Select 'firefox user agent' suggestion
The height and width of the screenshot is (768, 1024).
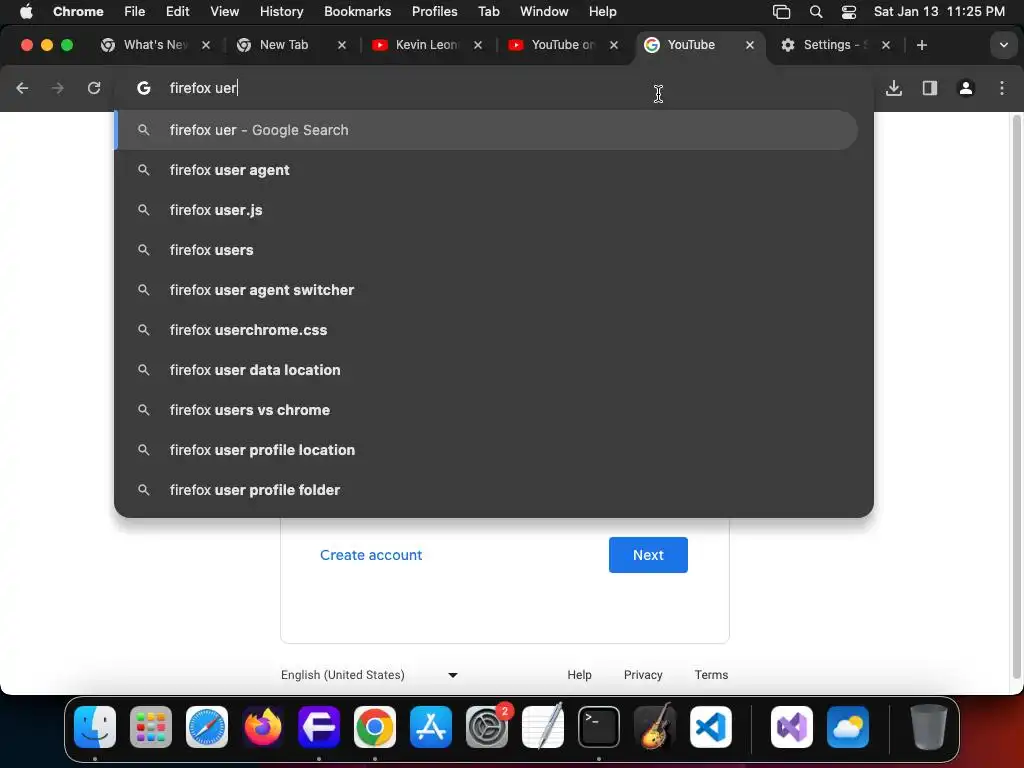pos(487,170)
